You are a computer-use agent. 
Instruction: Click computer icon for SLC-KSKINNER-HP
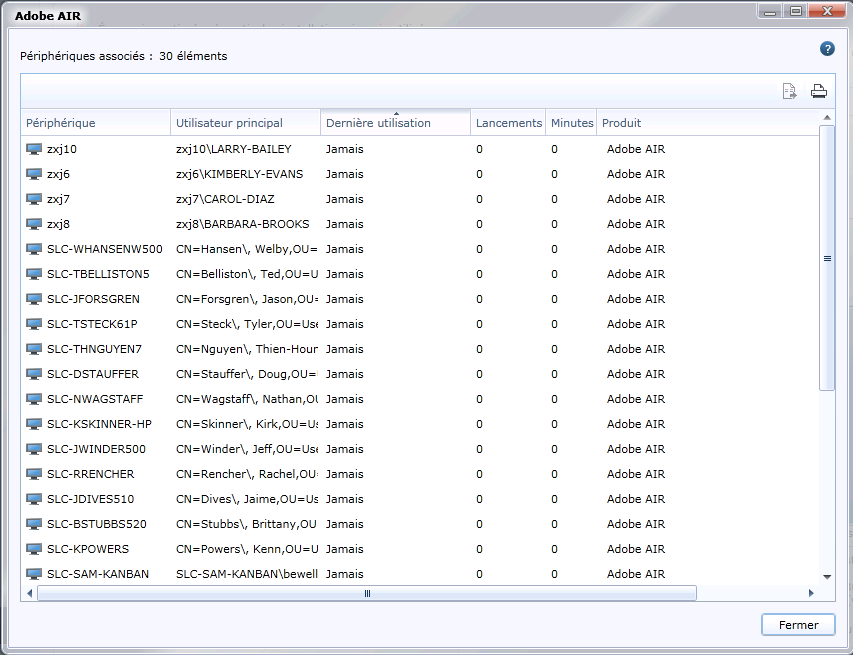[34, 424]
